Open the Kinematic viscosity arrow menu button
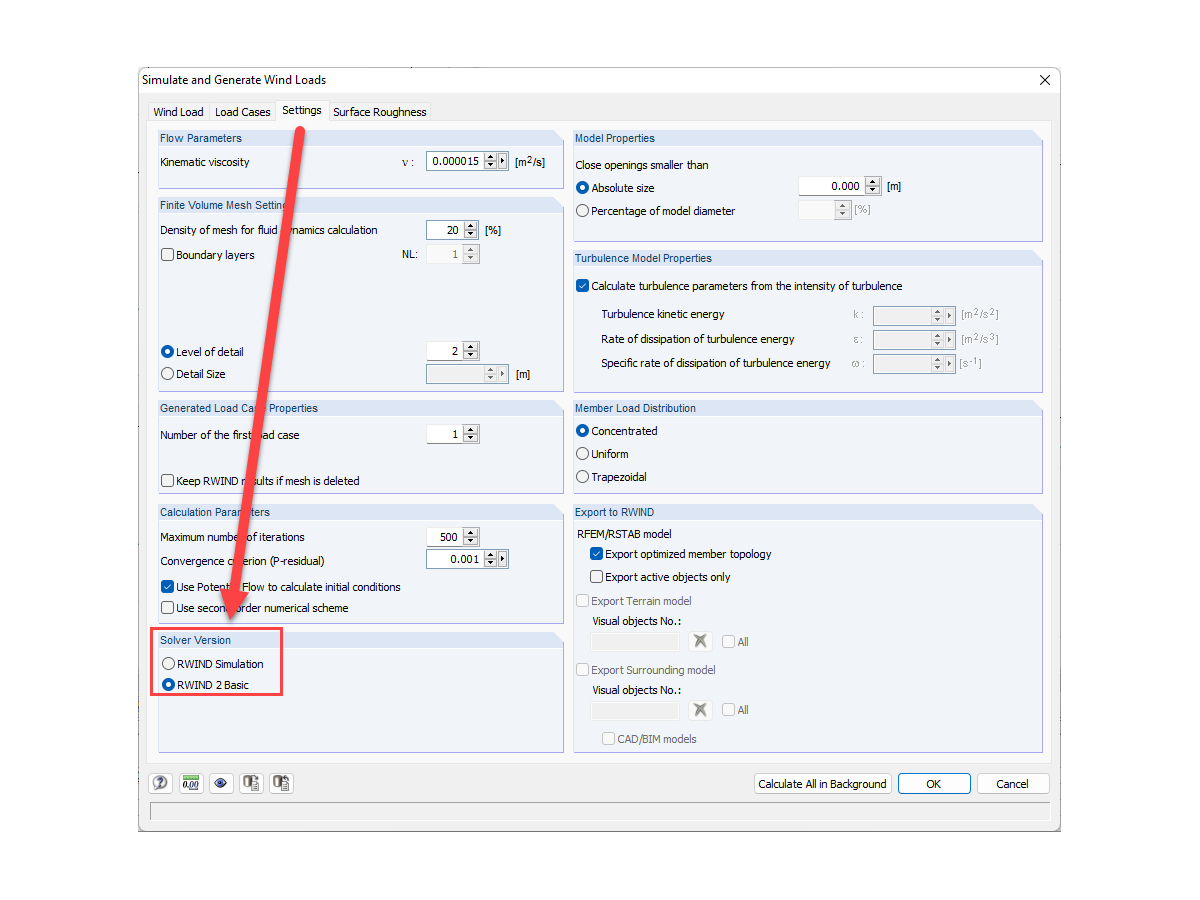This screenshot has height=900, width=1200. click(x=503, y=161)
